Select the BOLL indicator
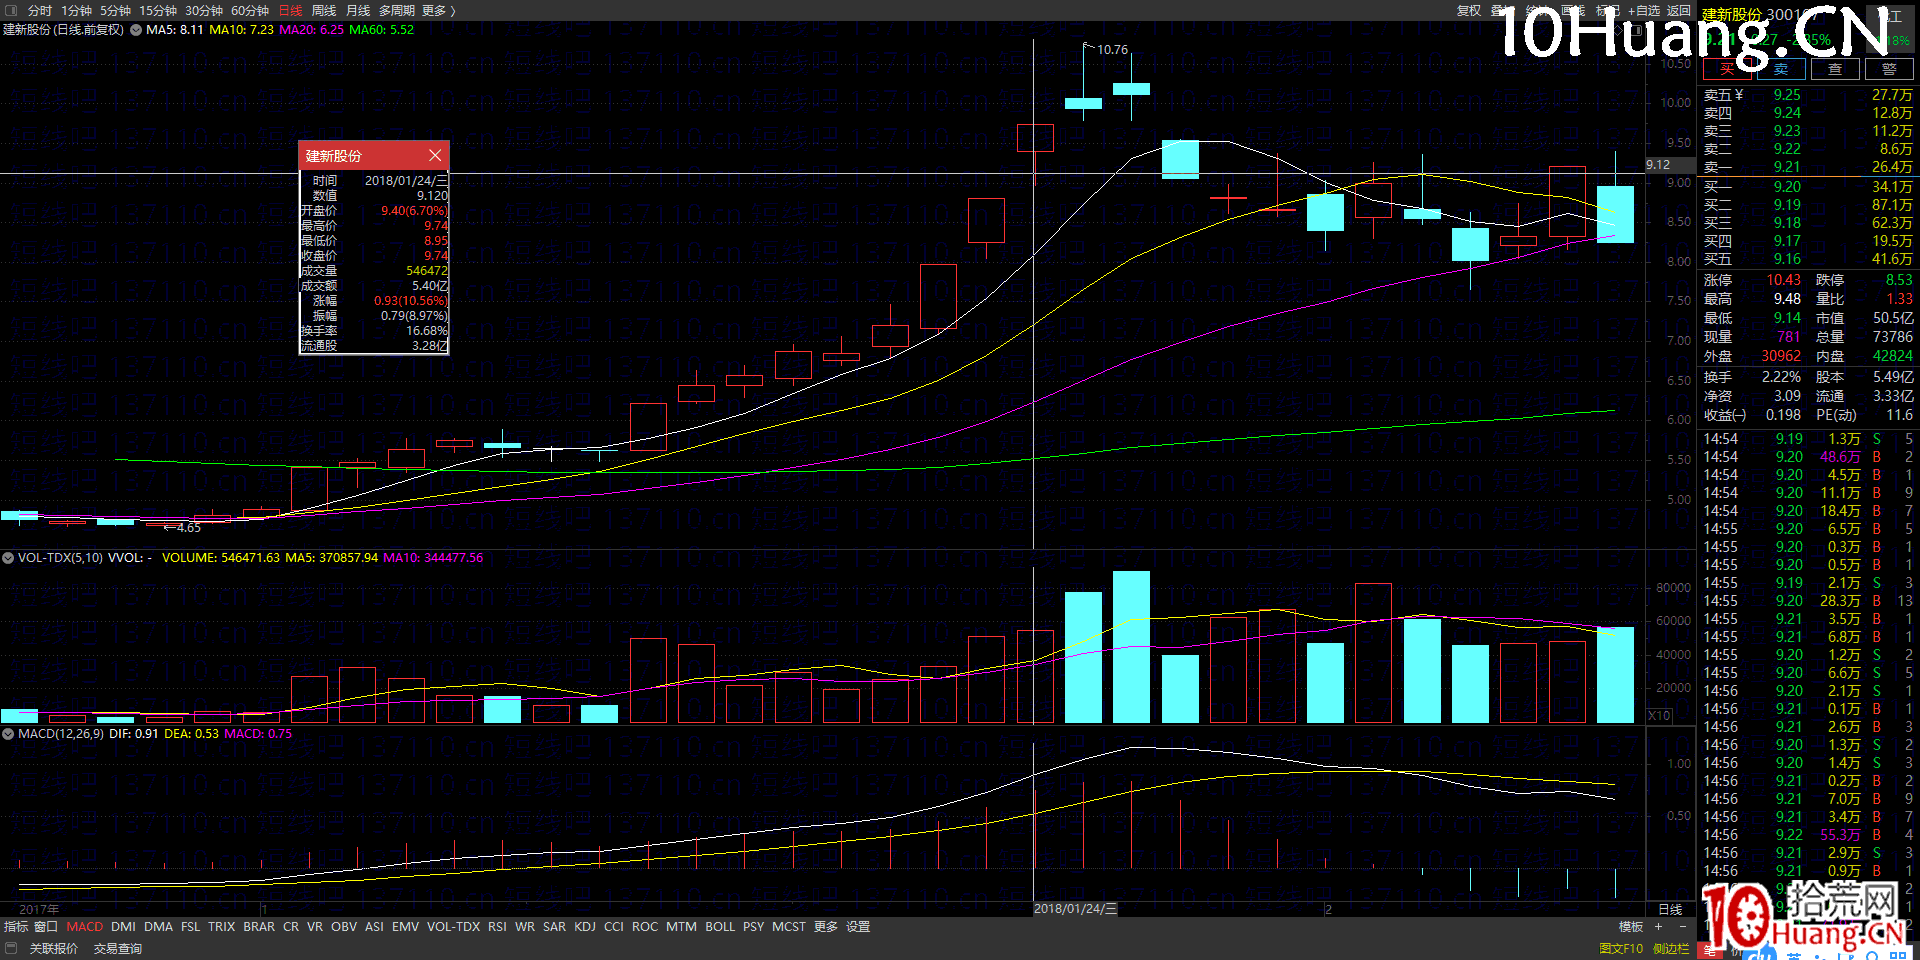1920x960 pixels. point(719,927)
